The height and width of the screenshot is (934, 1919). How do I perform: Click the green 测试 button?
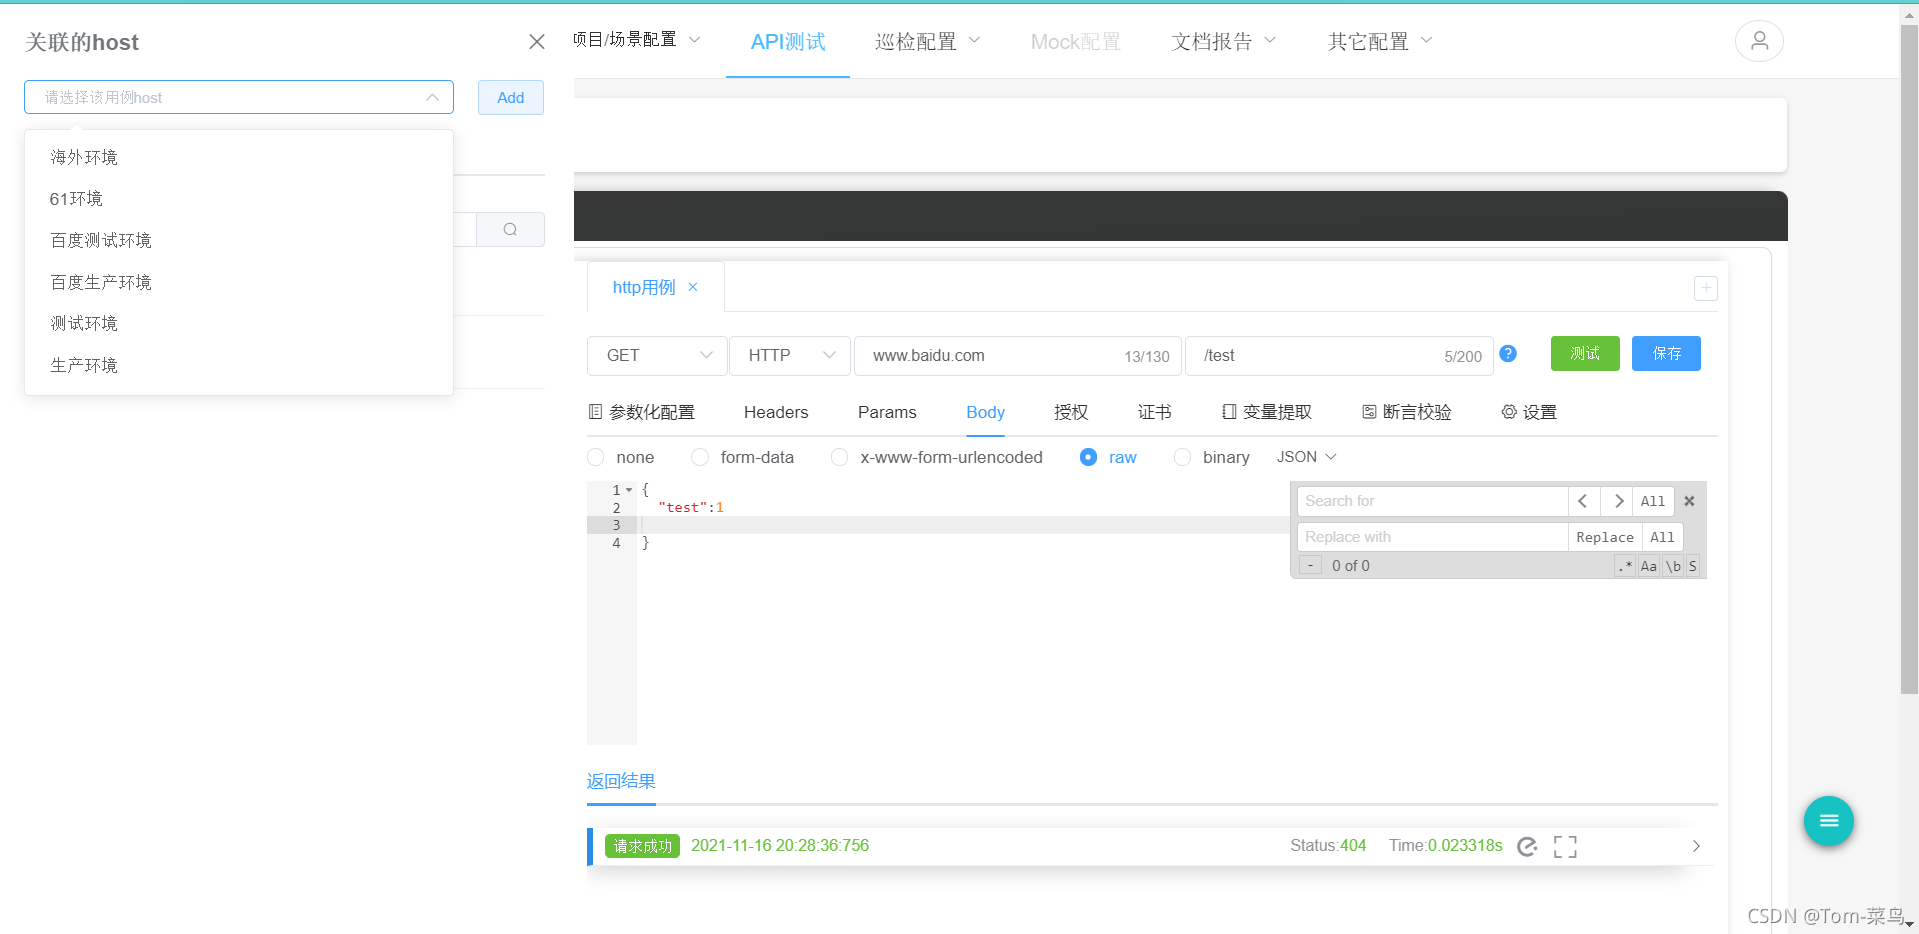(x=1585, y=353)
